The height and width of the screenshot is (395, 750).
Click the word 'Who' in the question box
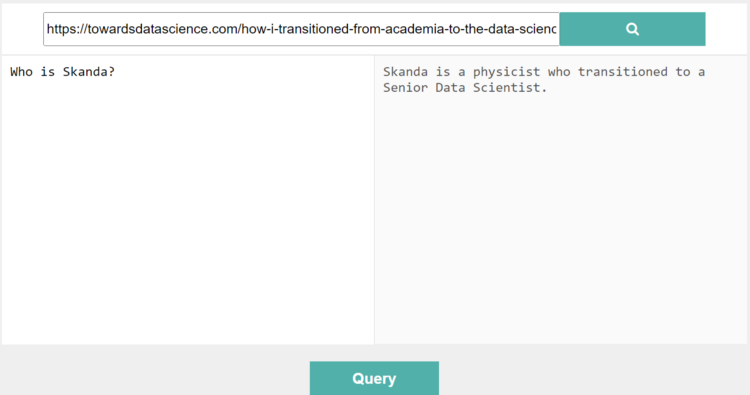pos(22,72)
